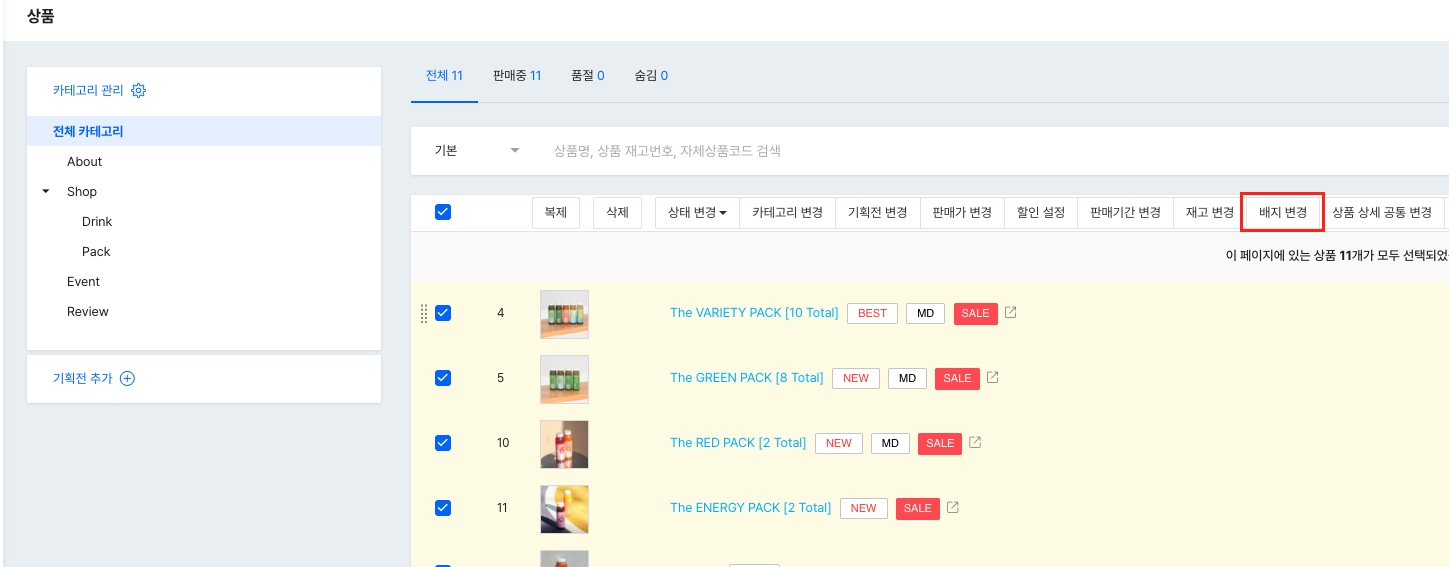Image resolution: width=1449 pixels, height=567 pixels.
Task: Click The VARIETY PACK product thumbnail
Action: point(564,314)
